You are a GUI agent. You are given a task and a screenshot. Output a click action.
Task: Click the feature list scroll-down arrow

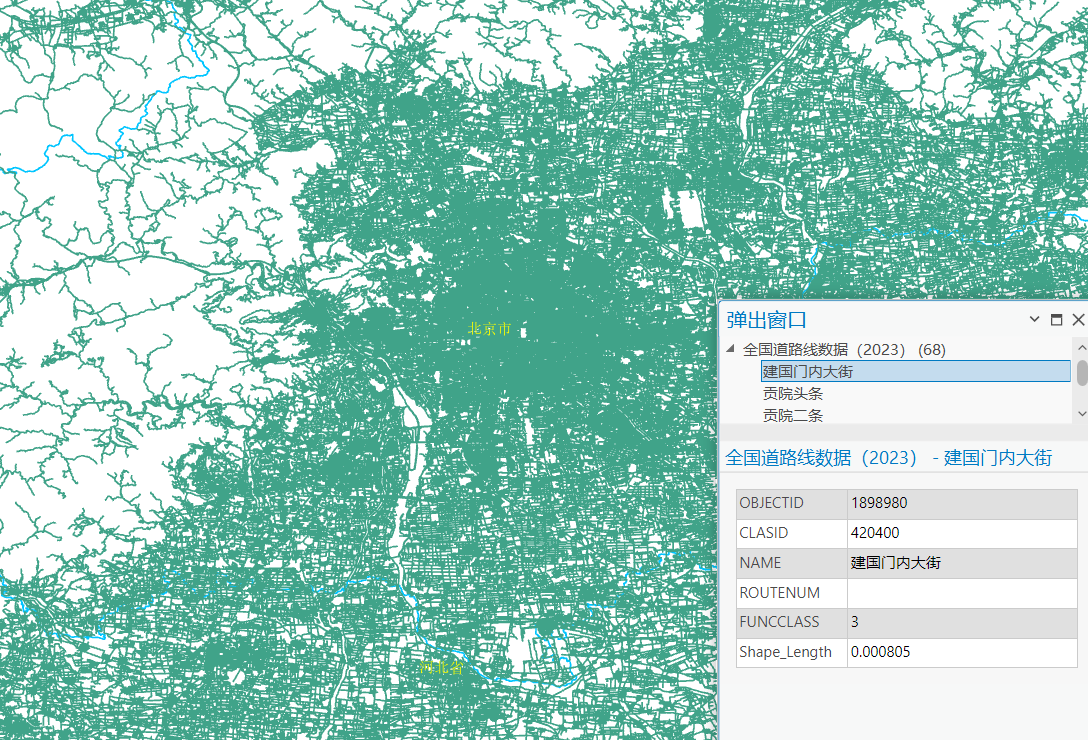pos(1082,414)
